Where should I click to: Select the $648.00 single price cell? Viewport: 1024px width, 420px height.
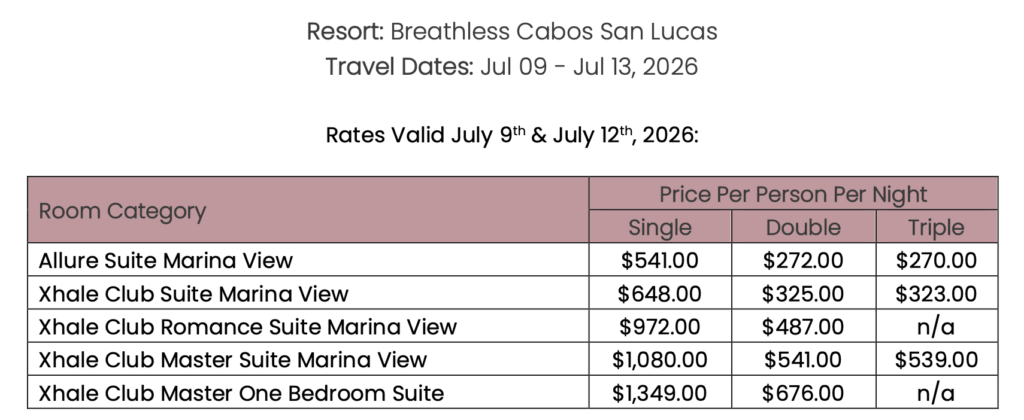[660, 294]
